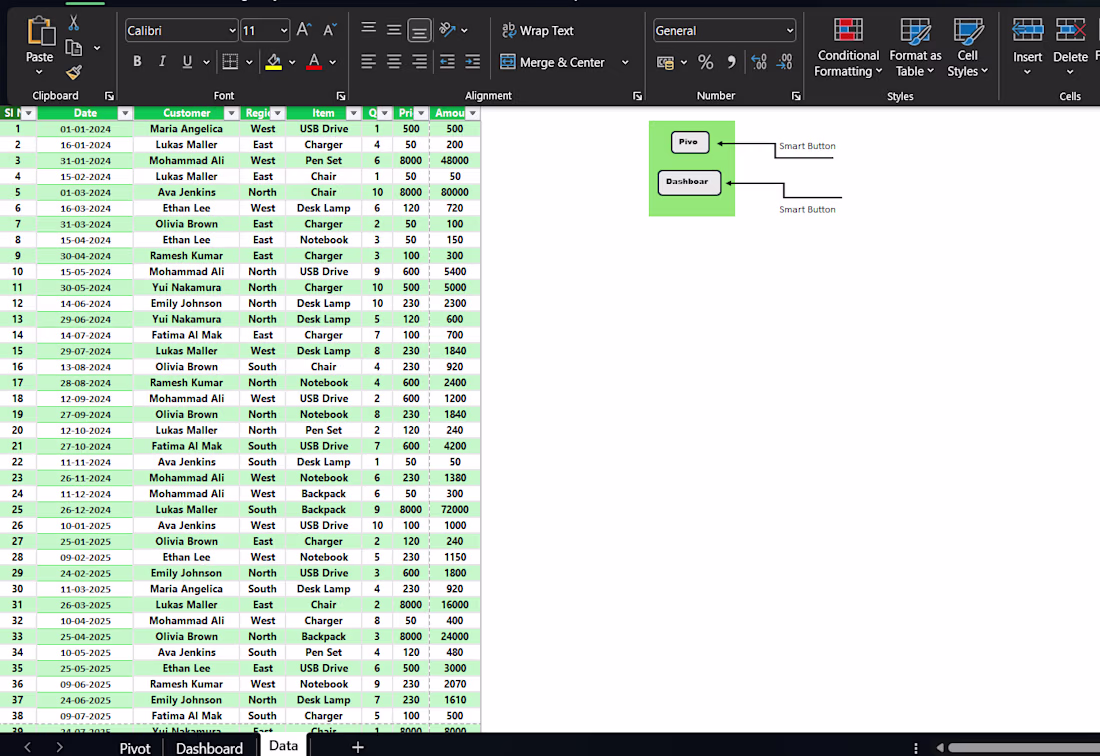Click the Pivot smart button shape
This screenshot has width=1100, height=756.
point(690,142)
